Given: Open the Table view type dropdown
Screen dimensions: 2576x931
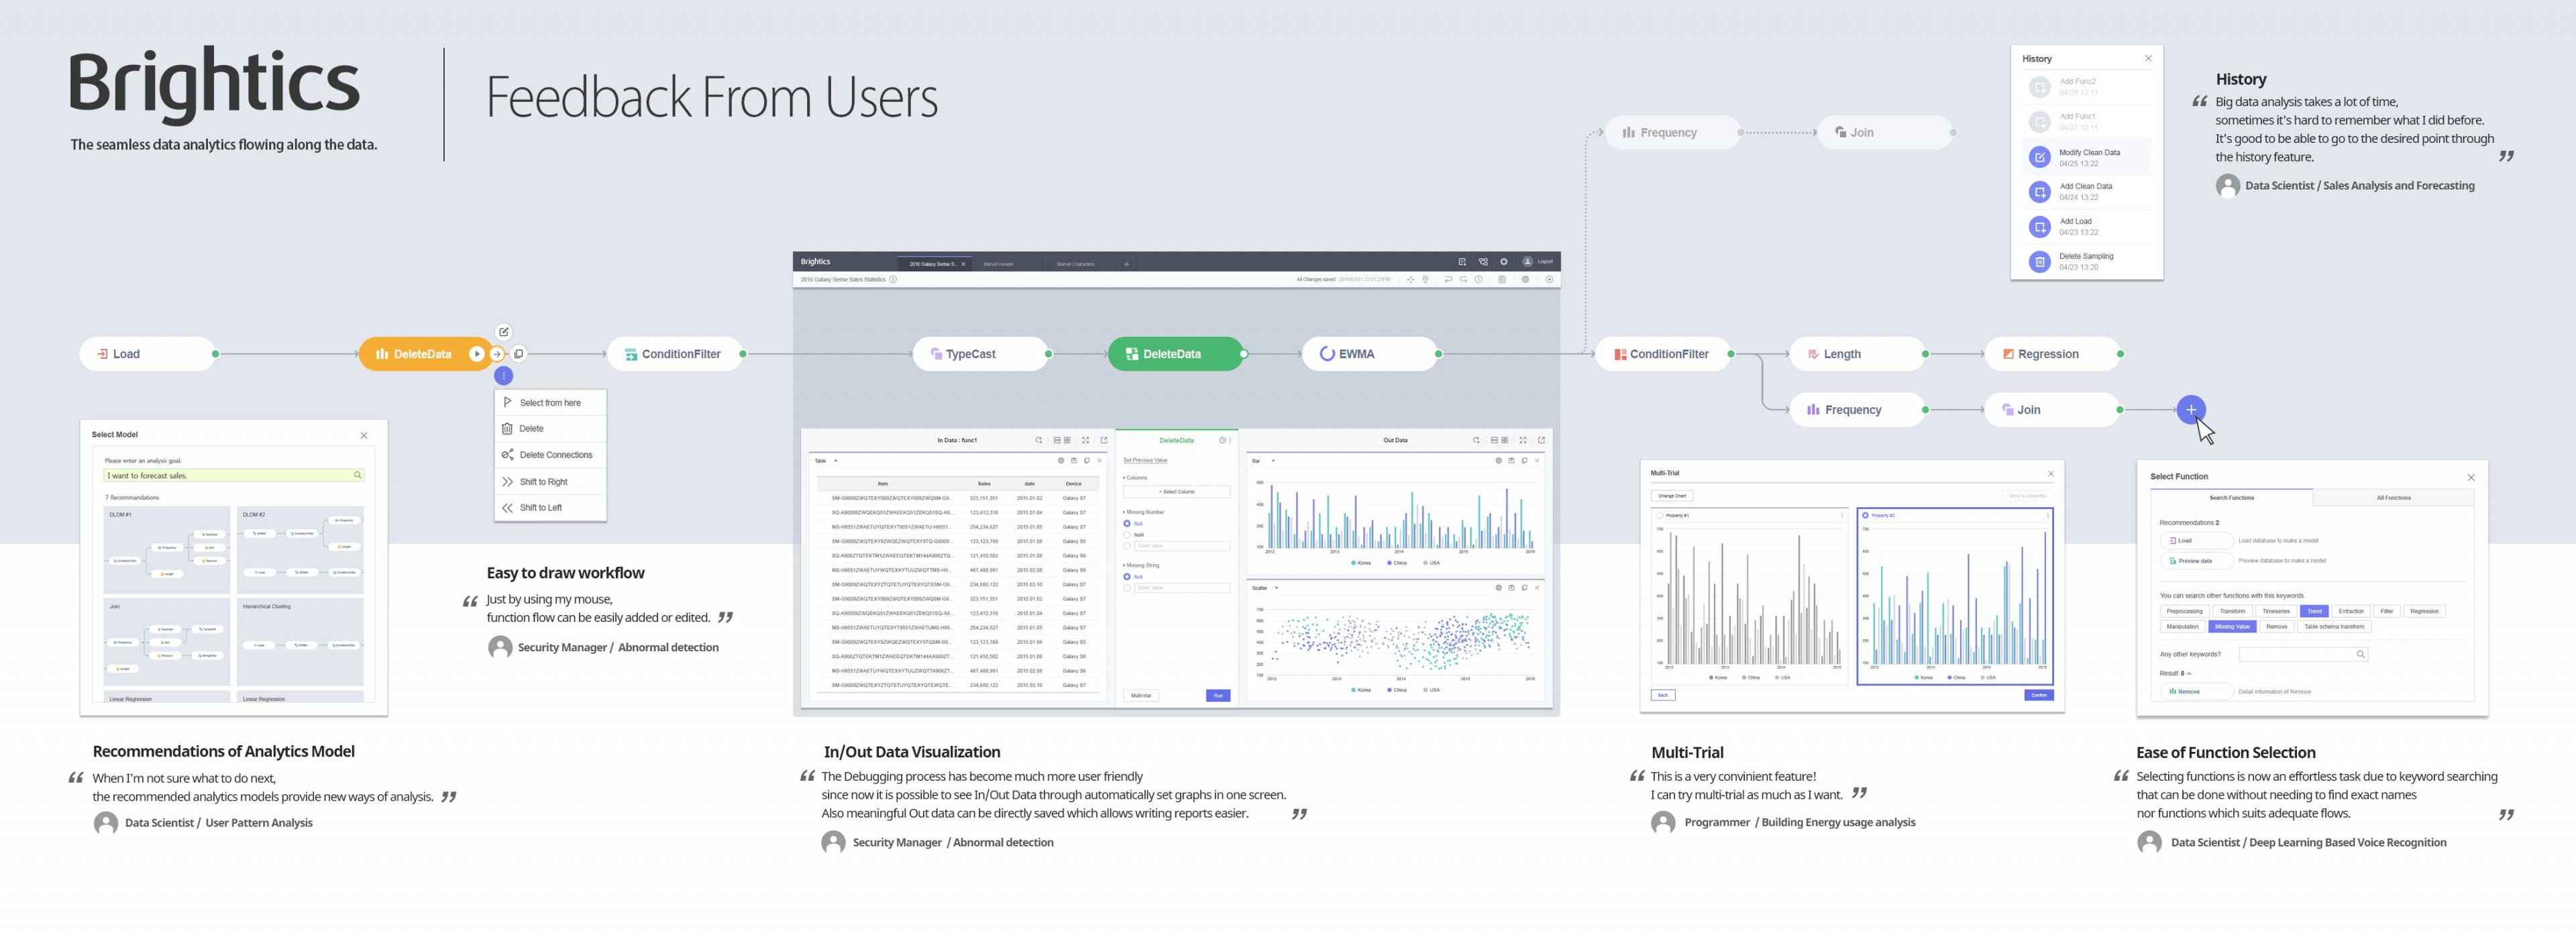Looking at the screenshot, I should click(x=835, y=461).
